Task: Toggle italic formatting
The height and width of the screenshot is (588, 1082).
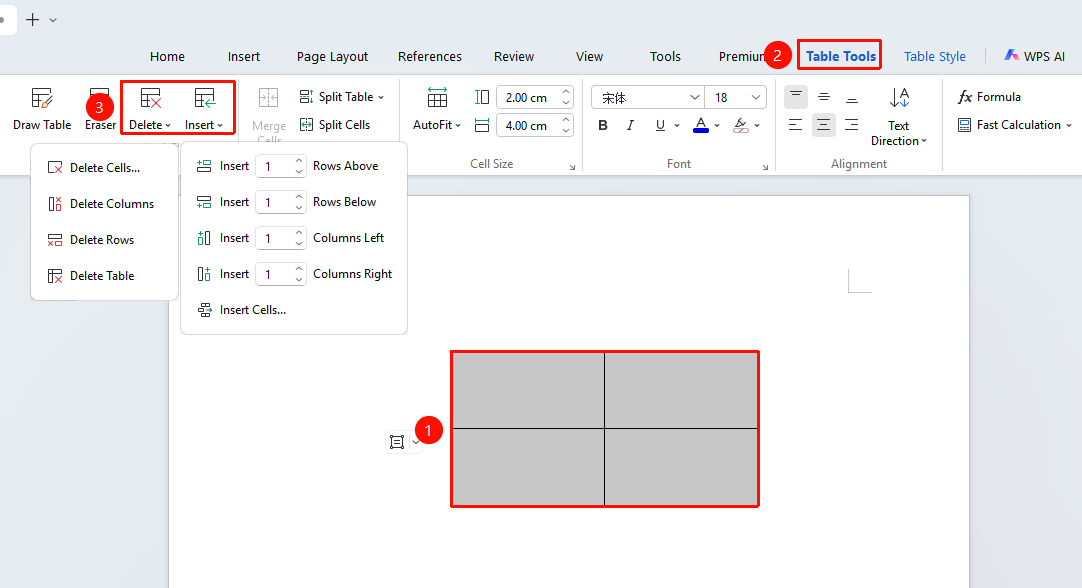Action: tap(630, 125)
